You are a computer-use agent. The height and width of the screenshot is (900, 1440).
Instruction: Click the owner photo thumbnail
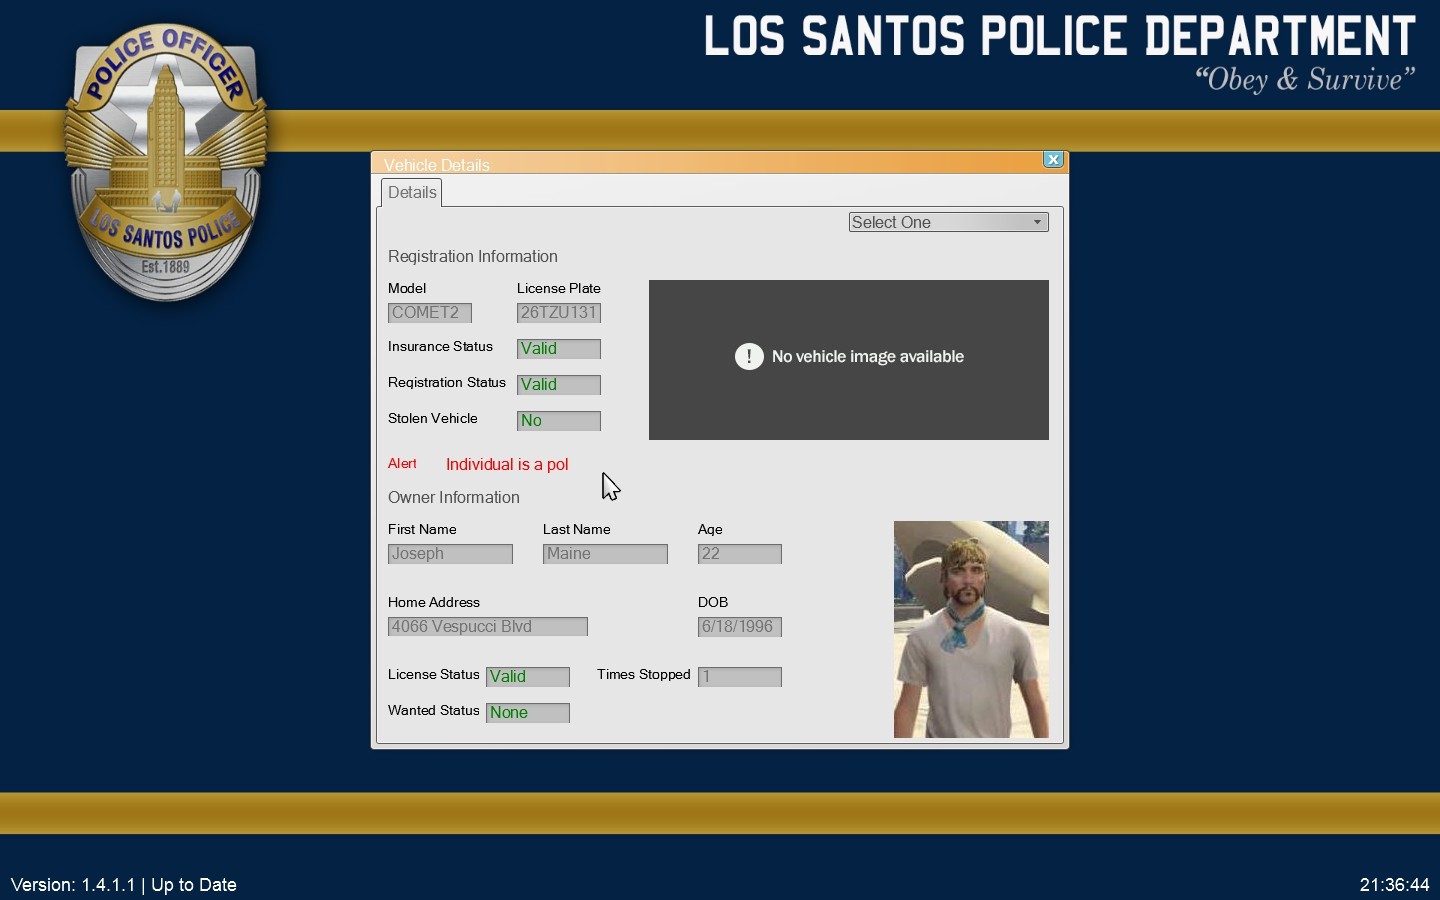click(972, 630)
